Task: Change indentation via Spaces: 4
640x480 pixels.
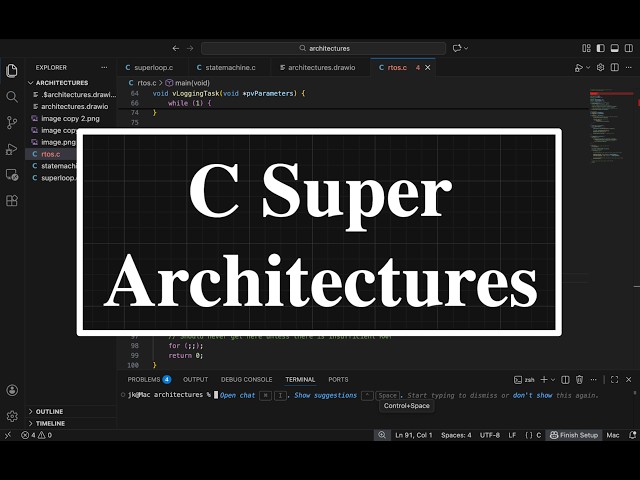Action: [456, 435]
